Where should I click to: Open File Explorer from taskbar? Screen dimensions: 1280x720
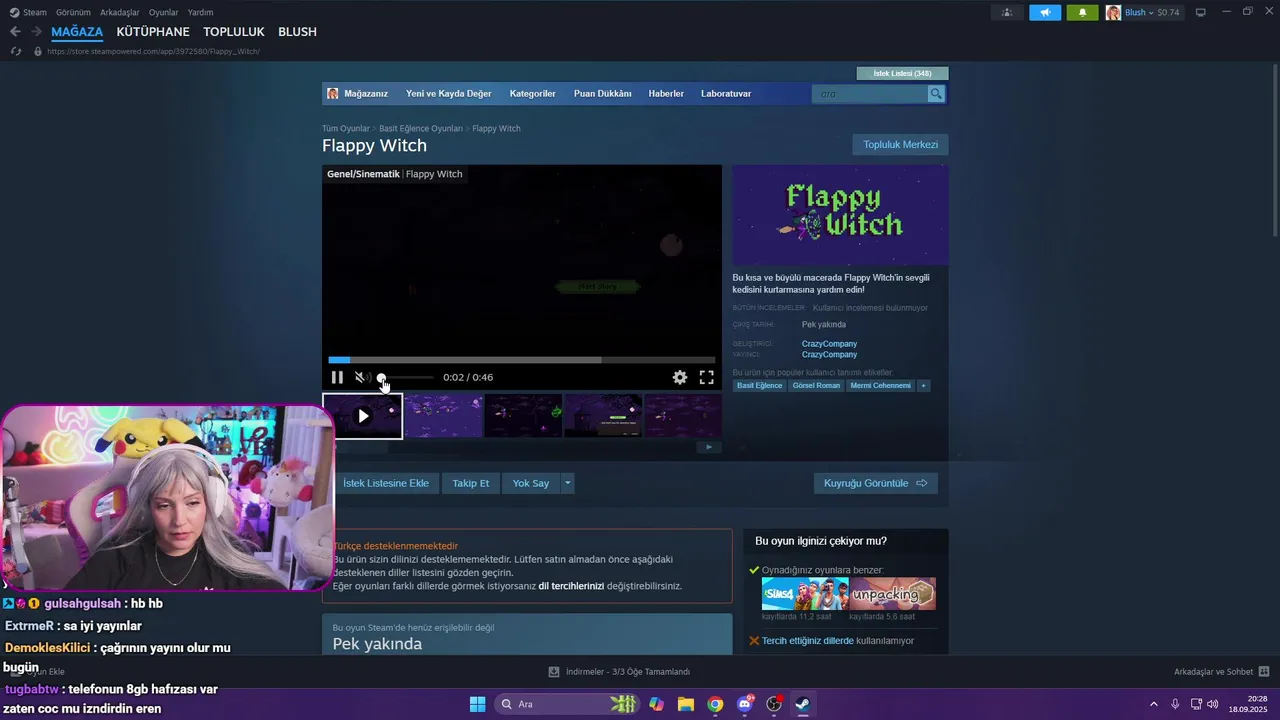[686, 704]
